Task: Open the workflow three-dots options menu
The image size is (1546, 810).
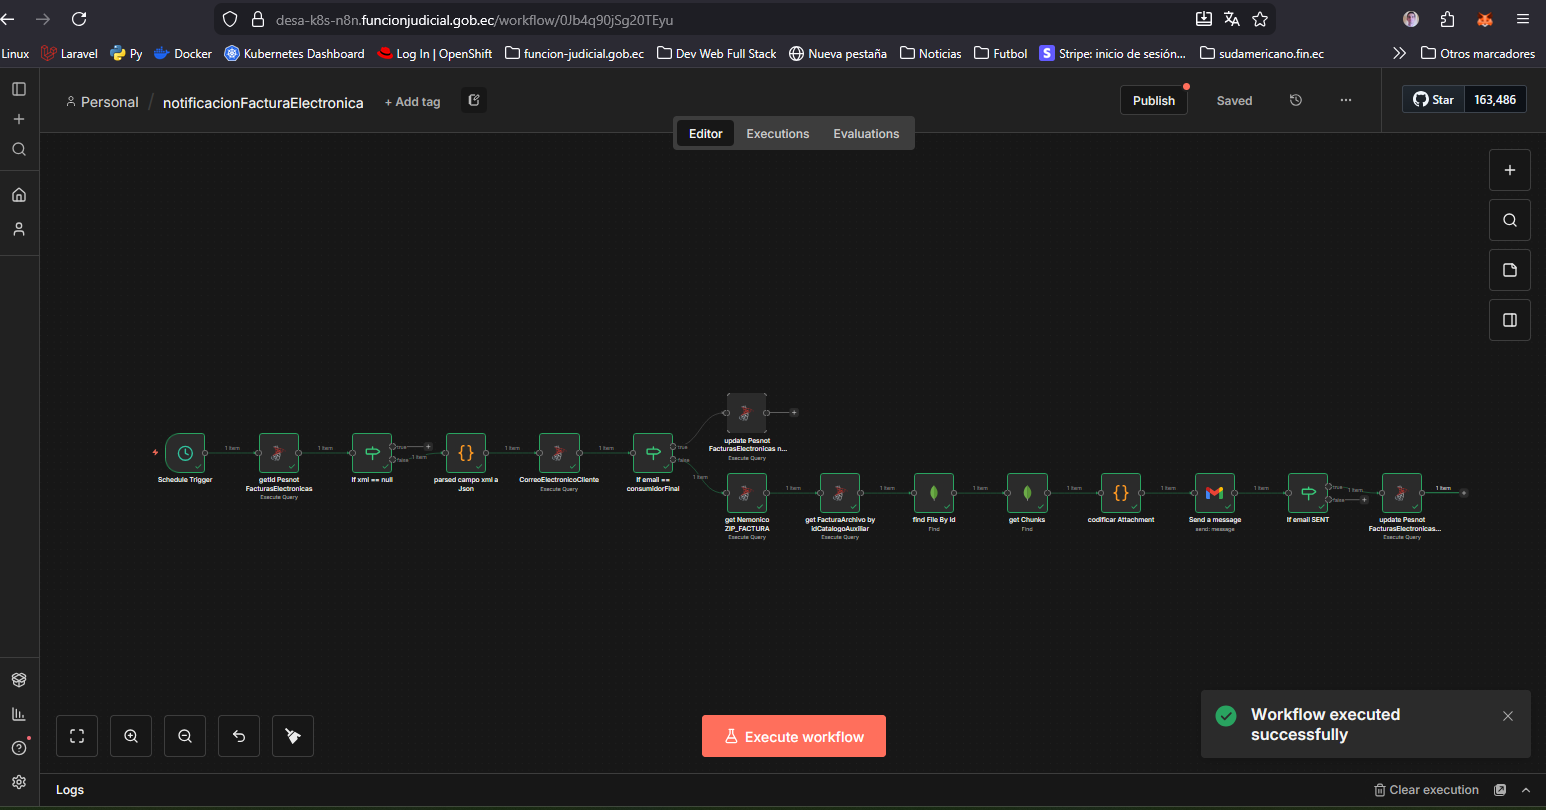Action: (1346, 100)
